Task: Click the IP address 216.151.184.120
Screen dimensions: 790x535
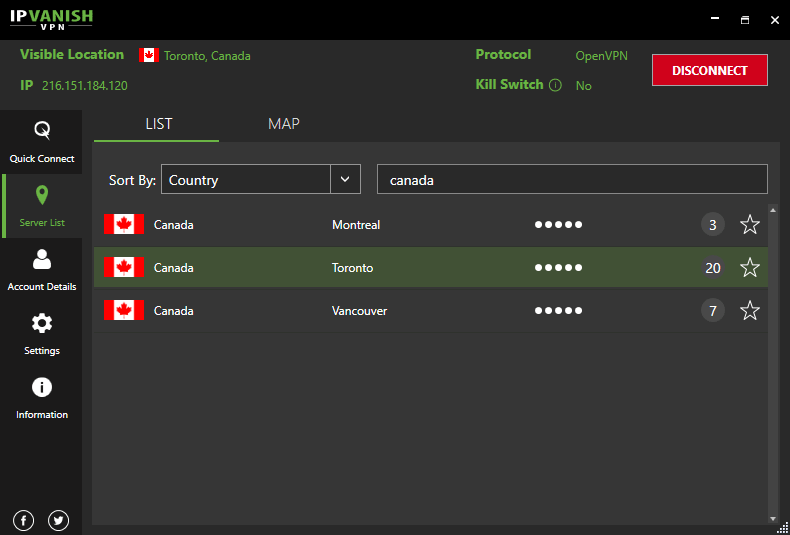Action: [85, 86]
